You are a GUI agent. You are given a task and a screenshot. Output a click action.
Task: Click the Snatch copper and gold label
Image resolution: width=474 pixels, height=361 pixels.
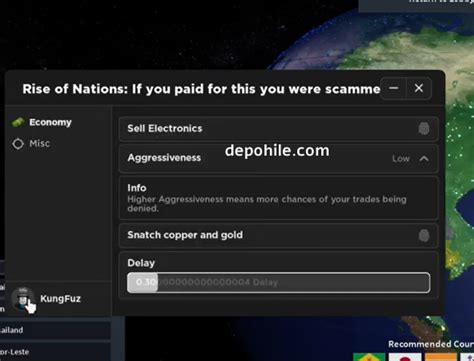(185, 235)
